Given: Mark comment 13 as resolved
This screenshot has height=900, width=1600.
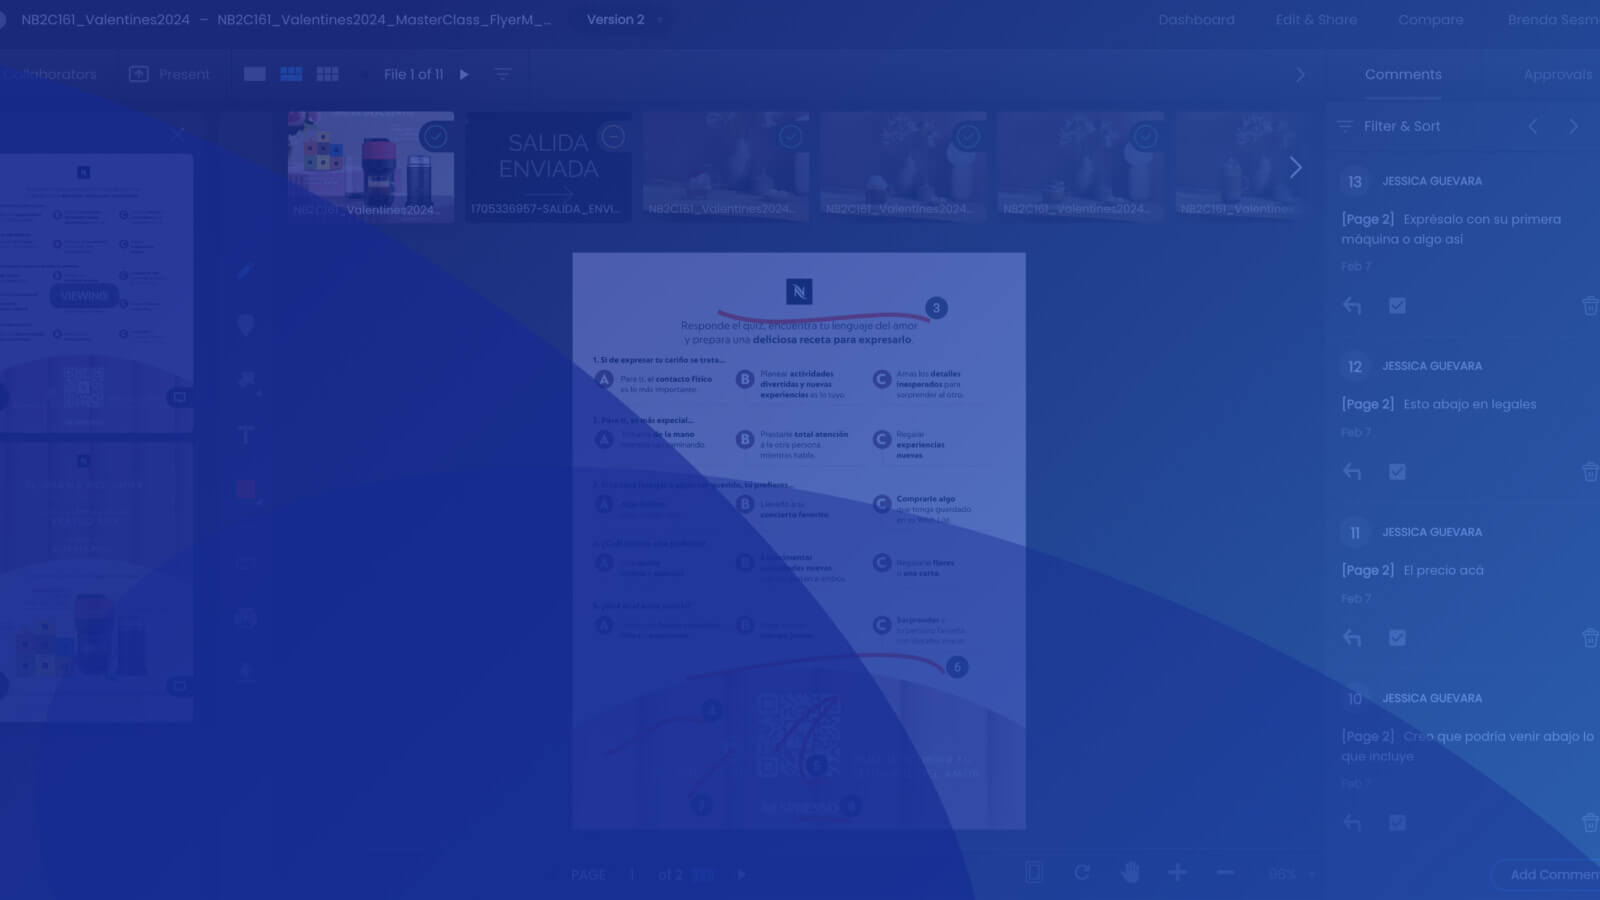Looking at the screenshot, I should point(1397,306).
